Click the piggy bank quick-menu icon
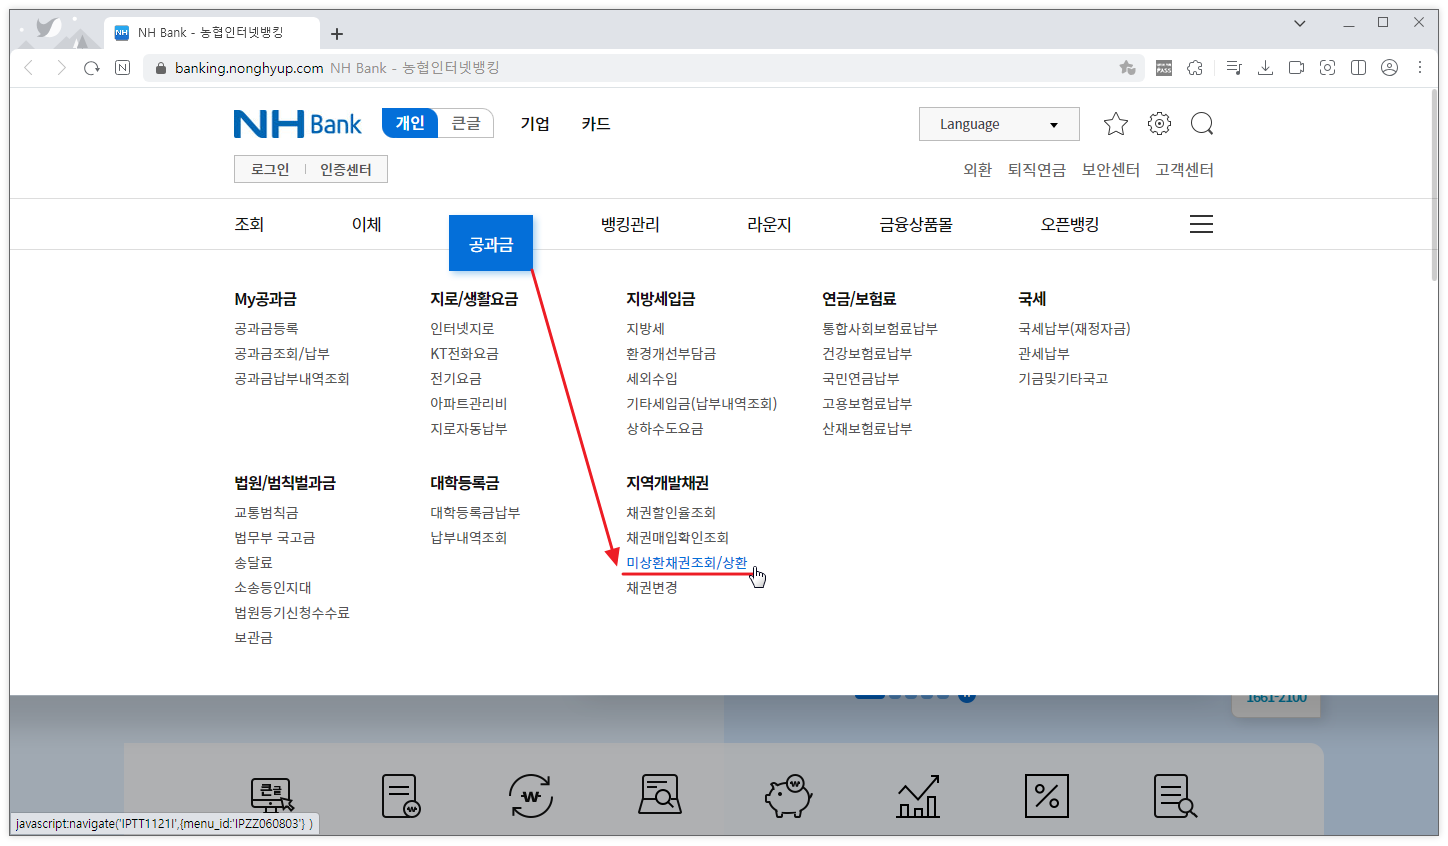Image resolution: width=1448 pixels, height=846 pixels. [788, 796]
